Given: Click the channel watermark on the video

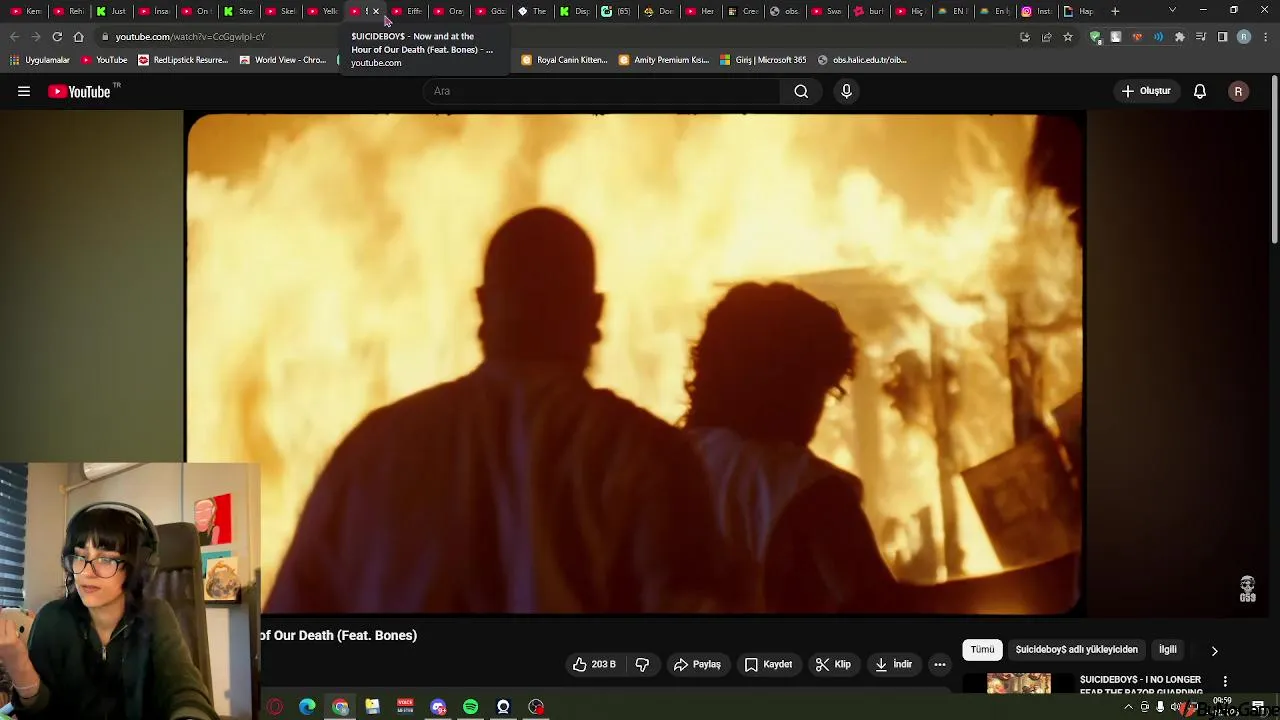Looking at the screenshot, I should pyautogui.click(x=1247, y=589).
